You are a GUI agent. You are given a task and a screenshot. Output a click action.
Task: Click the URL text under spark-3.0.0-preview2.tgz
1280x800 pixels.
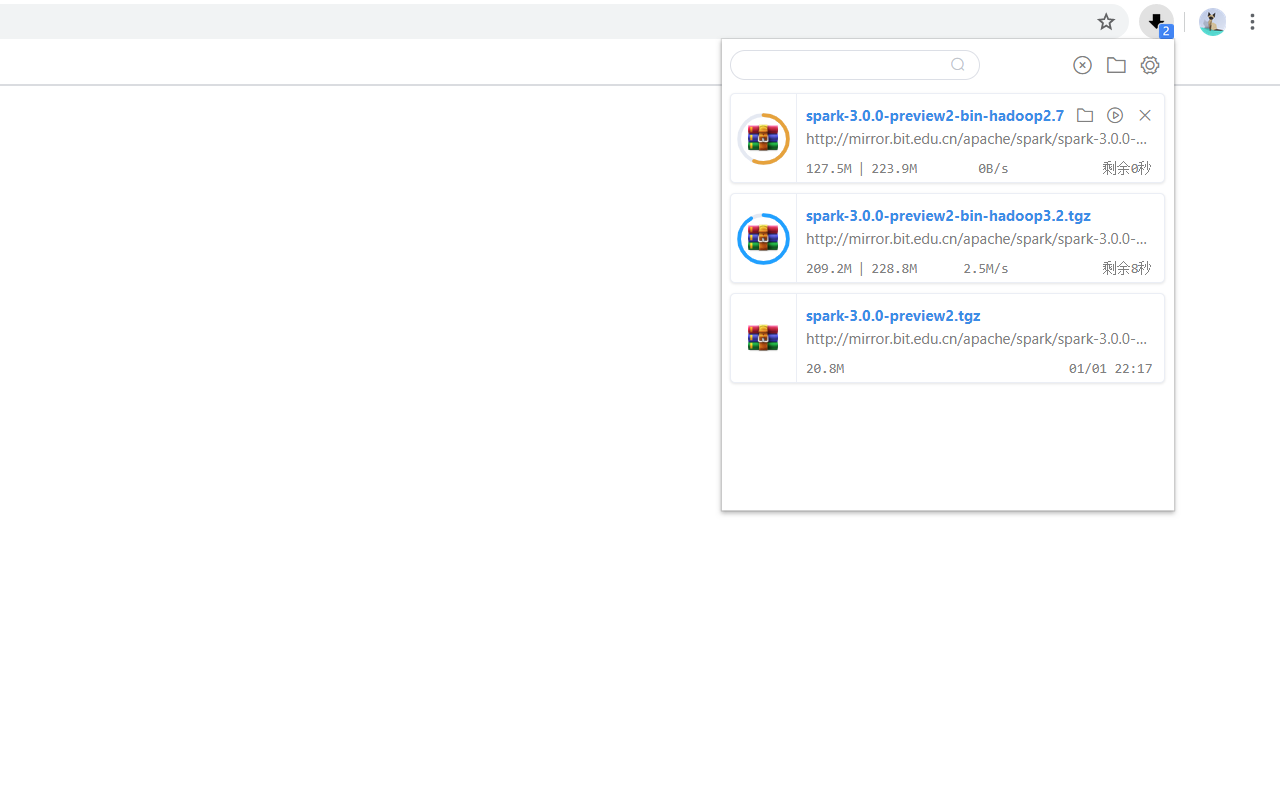click(x=977, y=339)
